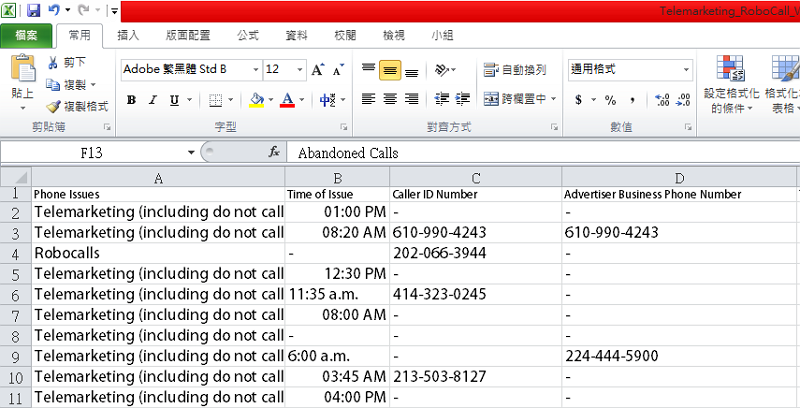Open the Name Box dropdown arrow
The height and width of the screenshot is (408, 800).
point(191,152)
